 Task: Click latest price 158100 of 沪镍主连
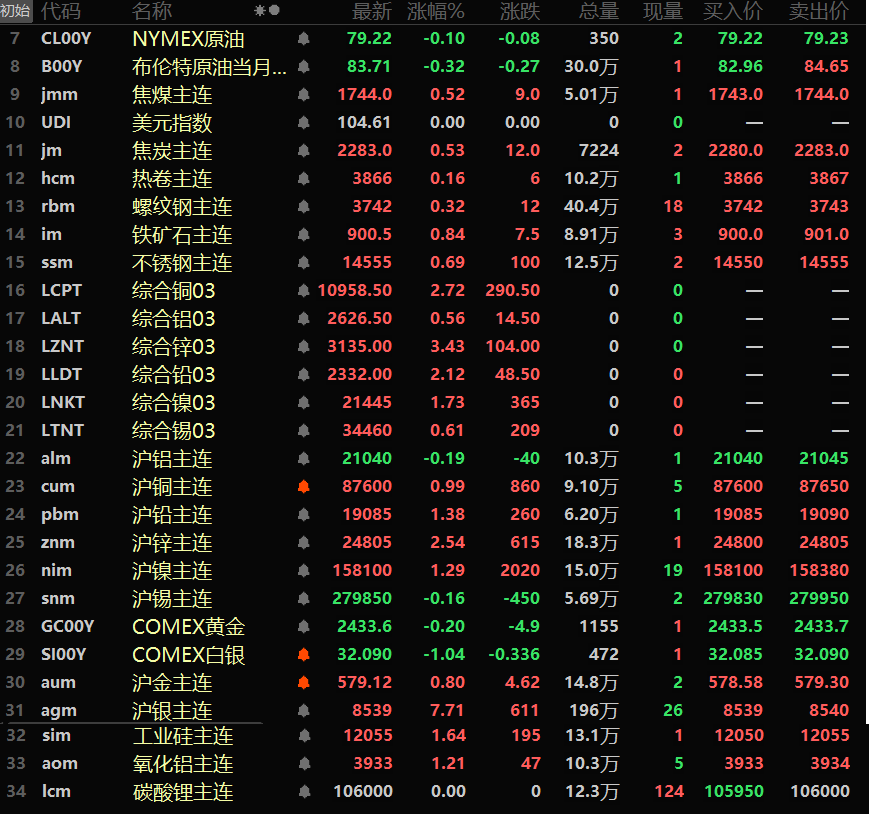[362, 570]
